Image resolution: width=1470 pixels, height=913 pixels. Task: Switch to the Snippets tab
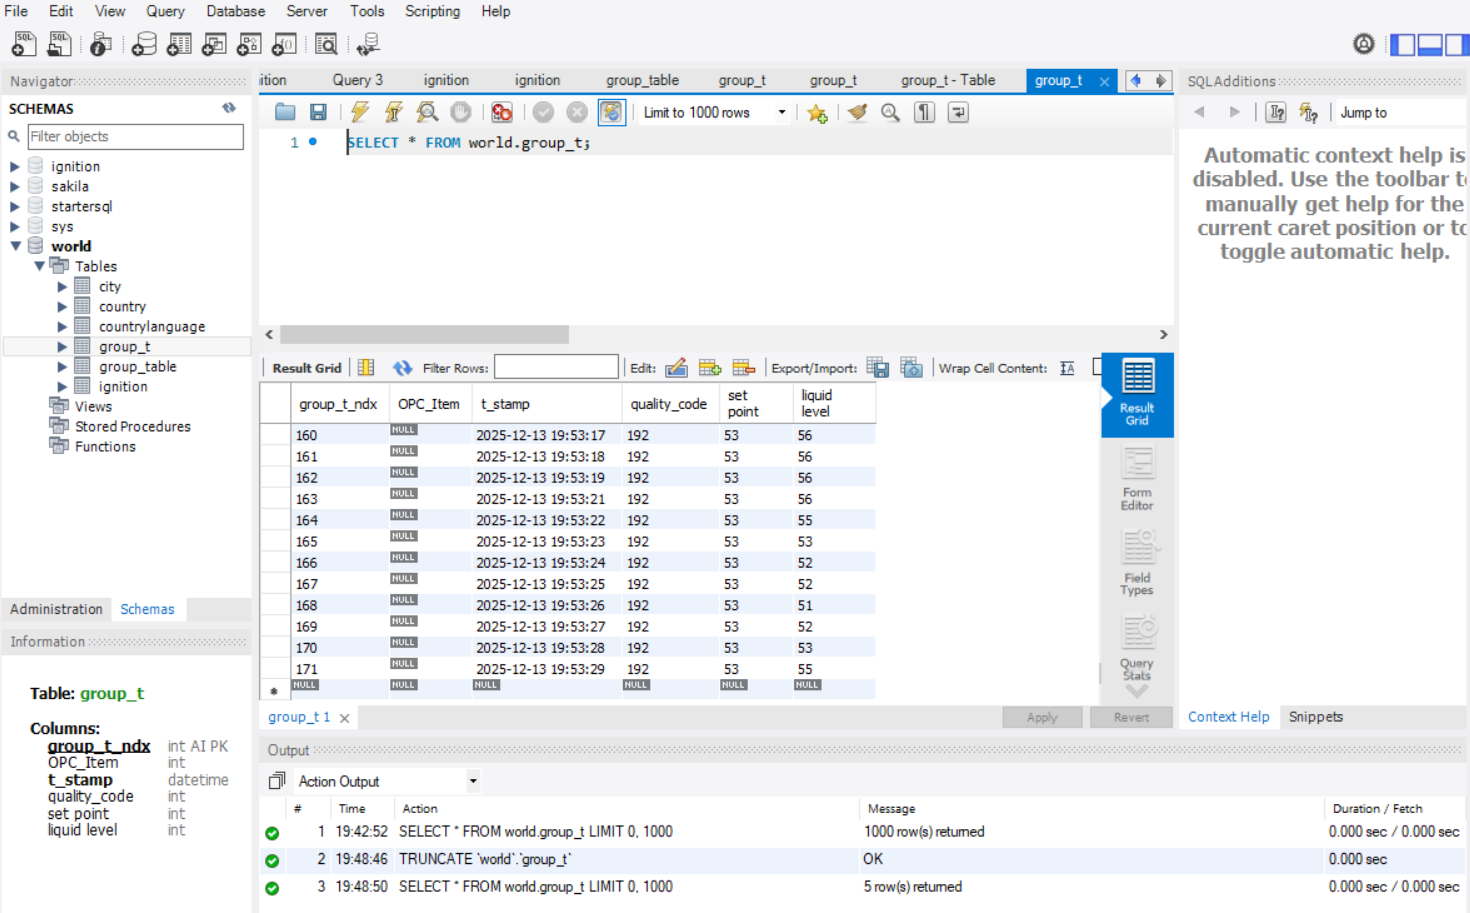1315,717
